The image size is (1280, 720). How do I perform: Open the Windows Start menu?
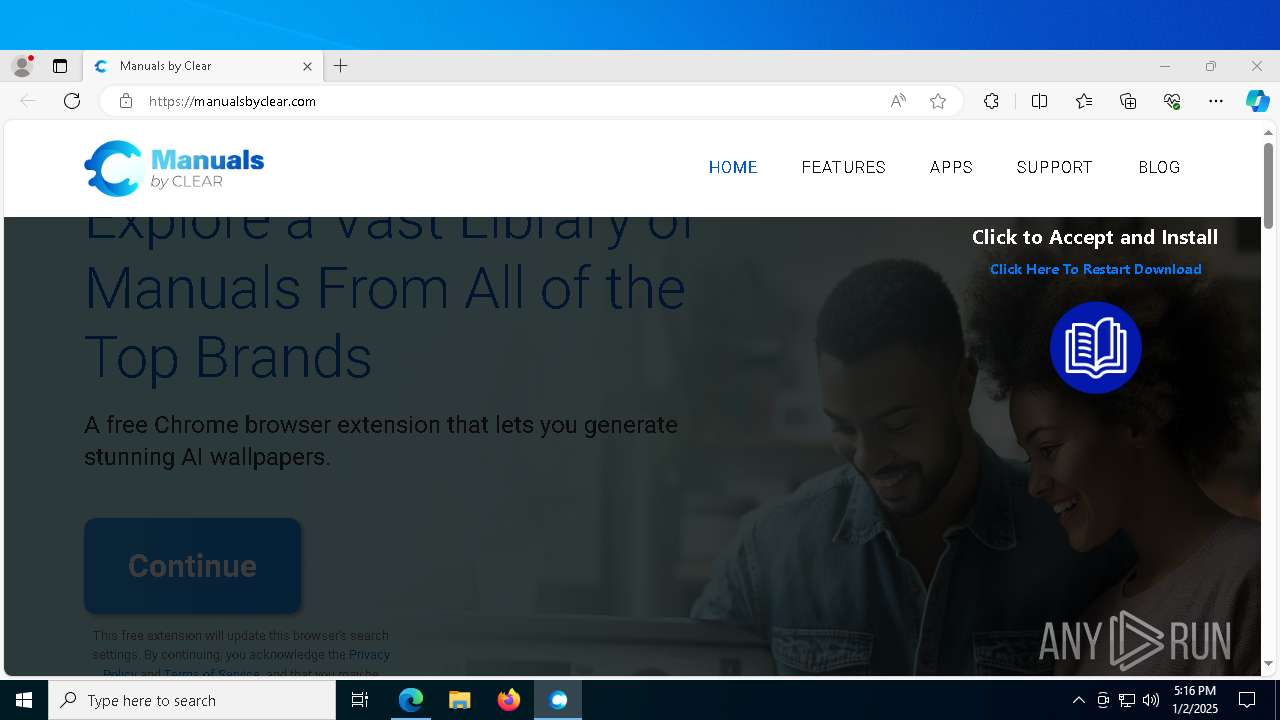click(x=24, y=700)
